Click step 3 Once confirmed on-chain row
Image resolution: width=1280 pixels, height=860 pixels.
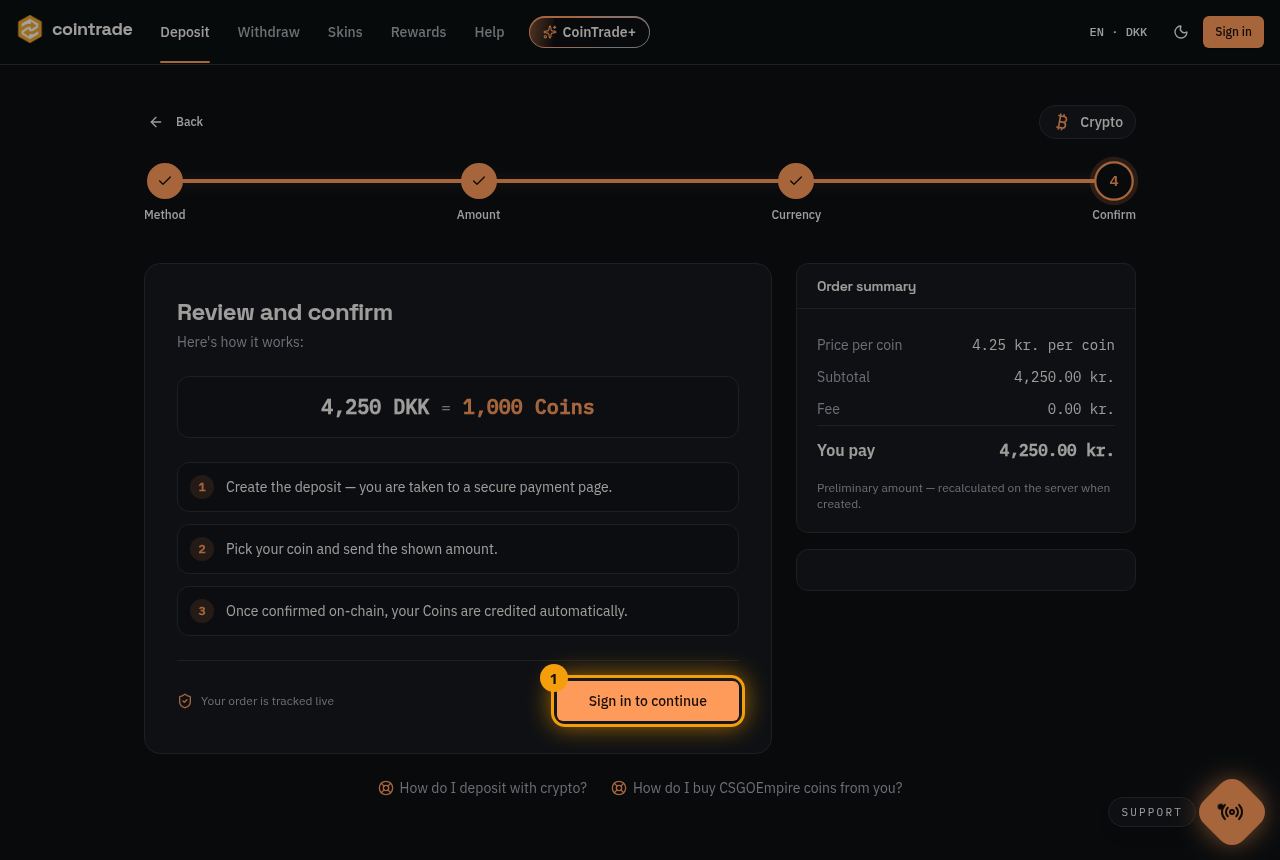(458, 611)
